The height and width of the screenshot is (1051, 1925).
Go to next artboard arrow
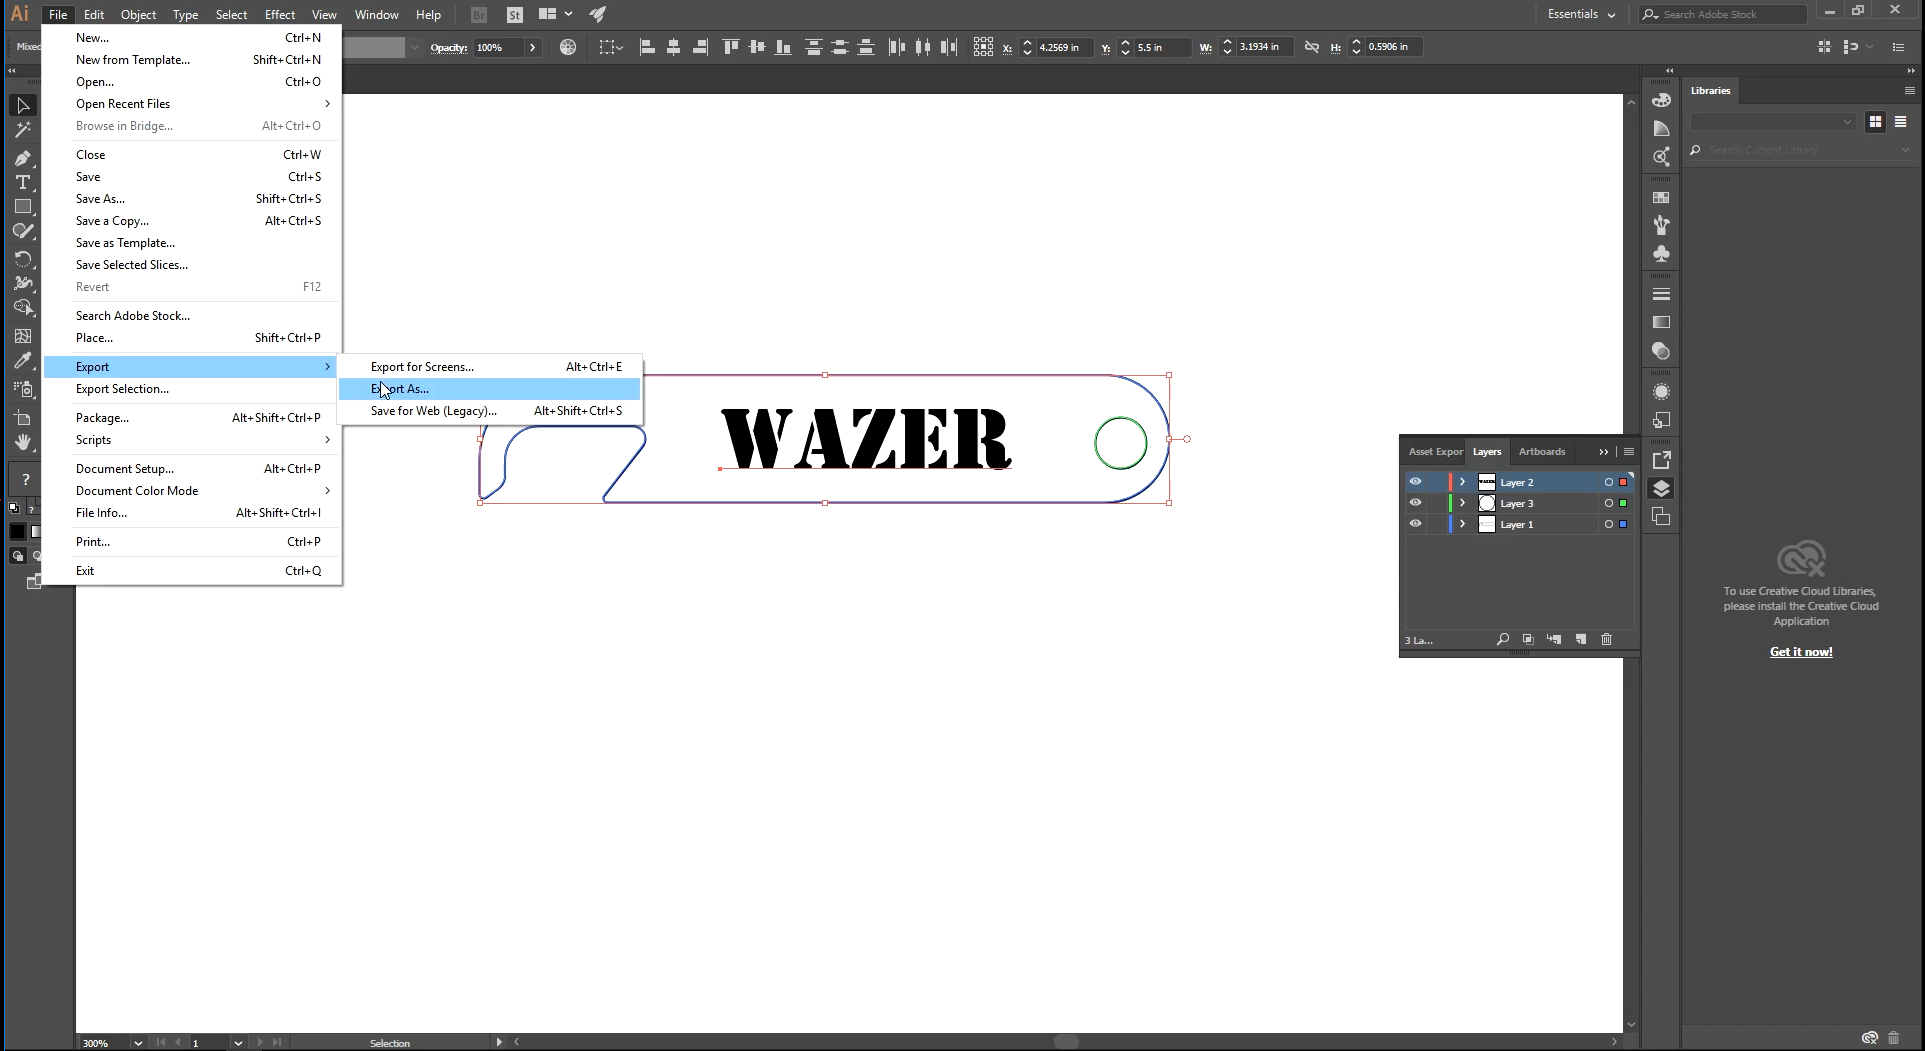coord(260,1042)
